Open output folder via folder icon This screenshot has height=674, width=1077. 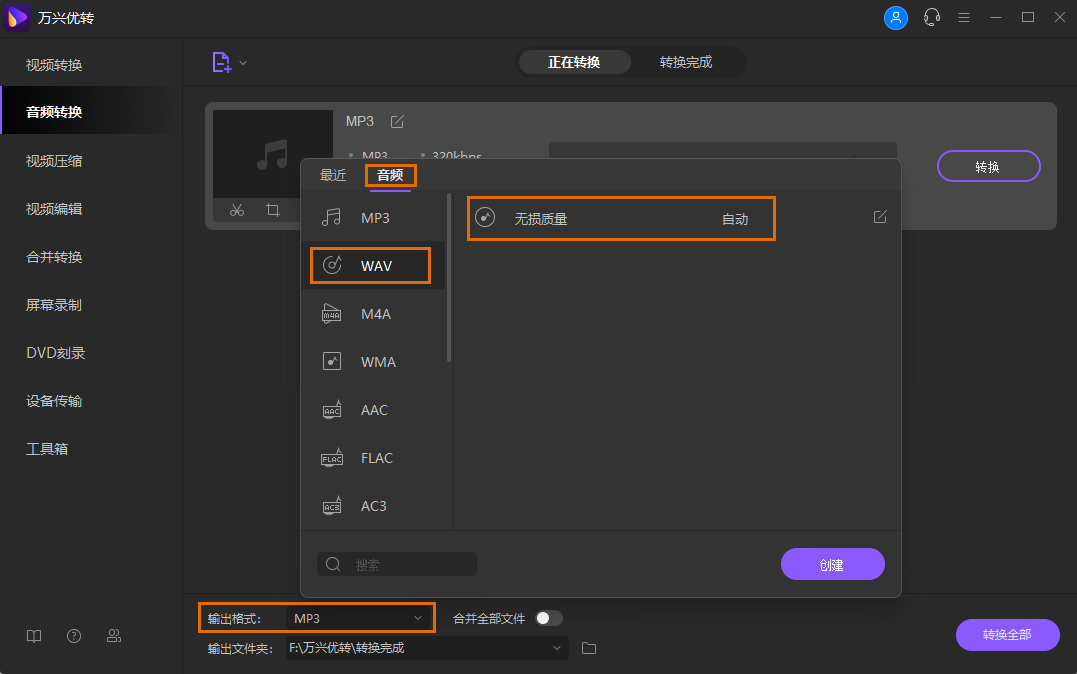[x=589, y=648]
